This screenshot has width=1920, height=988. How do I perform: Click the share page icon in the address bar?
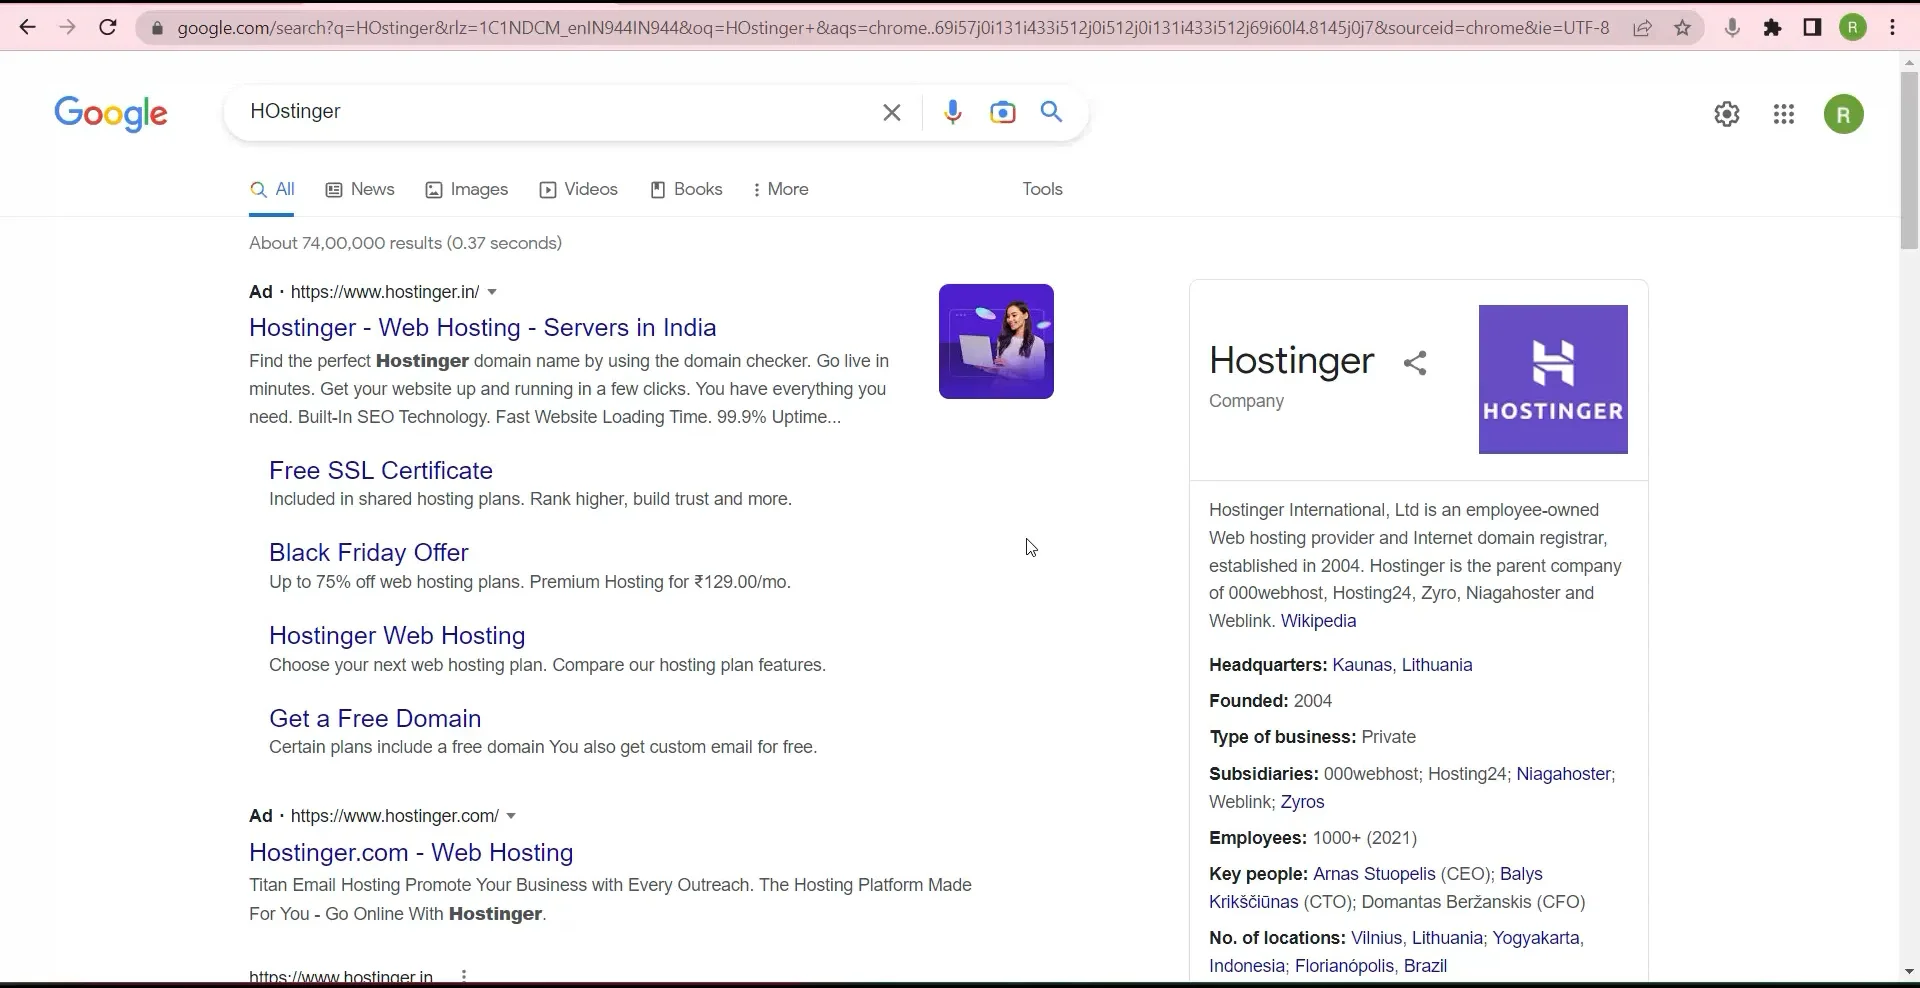pos(1642,28)
